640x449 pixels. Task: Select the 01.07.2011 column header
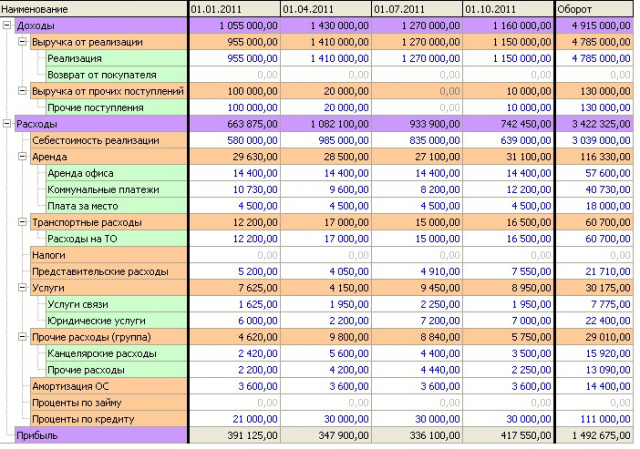tap(417, 9)
